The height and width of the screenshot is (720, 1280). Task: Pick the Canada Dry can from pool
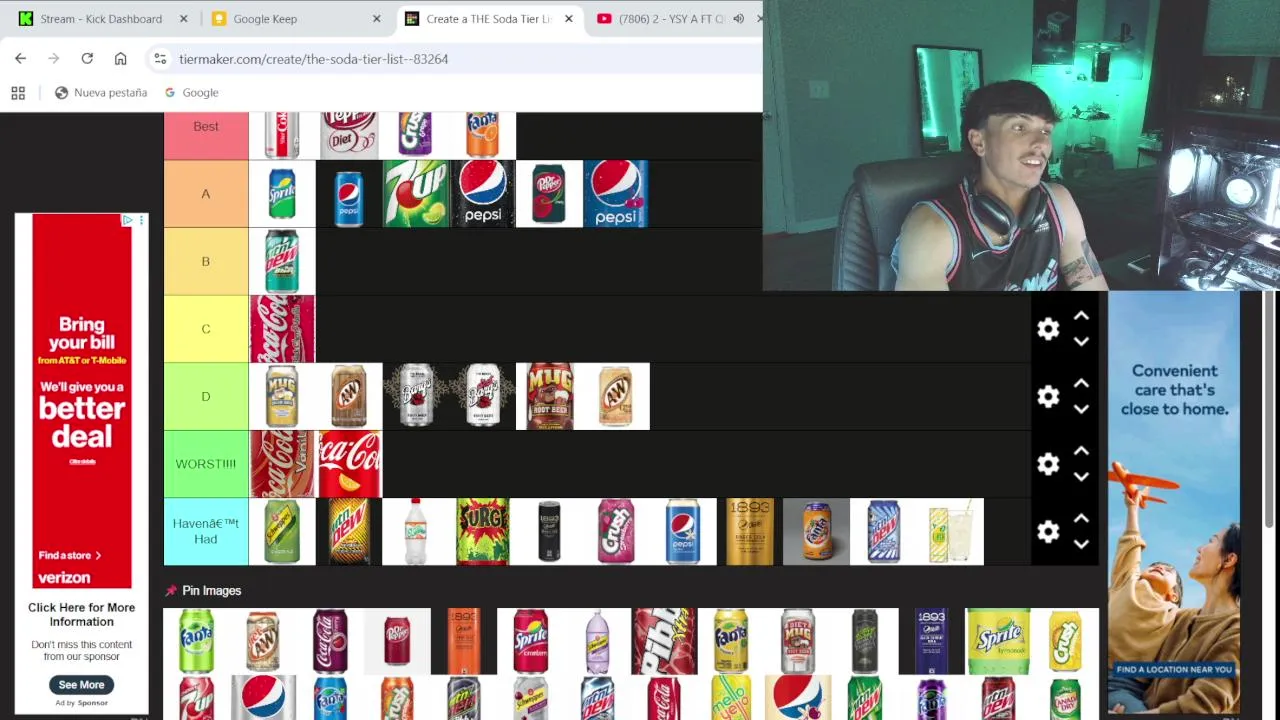pos(1065,698)
